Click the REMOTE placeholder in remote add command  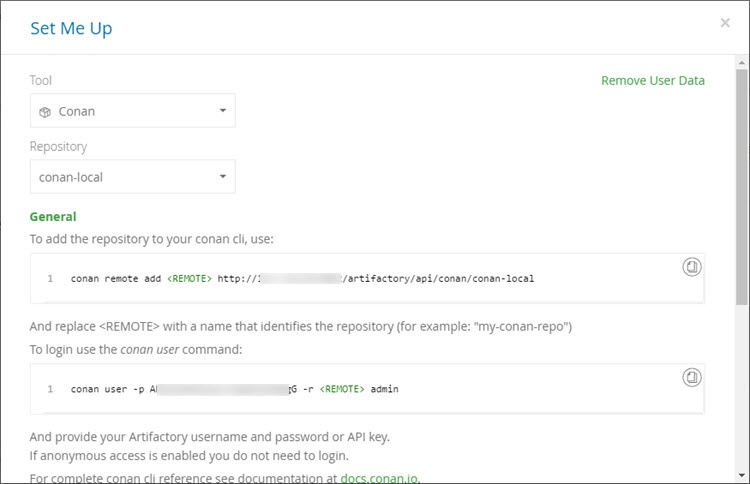(189, 278)
